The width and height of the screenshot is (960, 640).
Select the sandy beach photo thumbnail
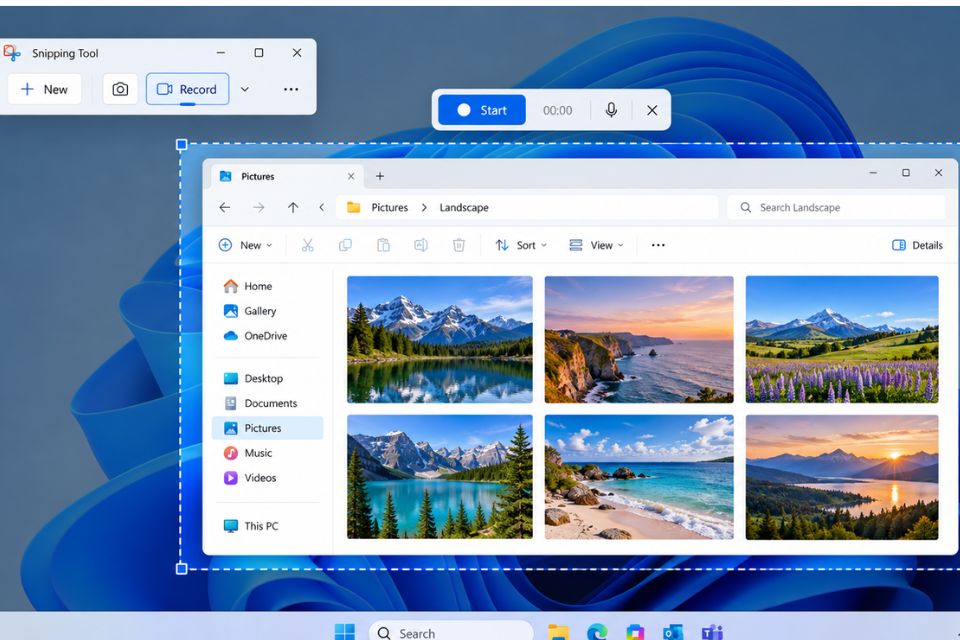639,477
